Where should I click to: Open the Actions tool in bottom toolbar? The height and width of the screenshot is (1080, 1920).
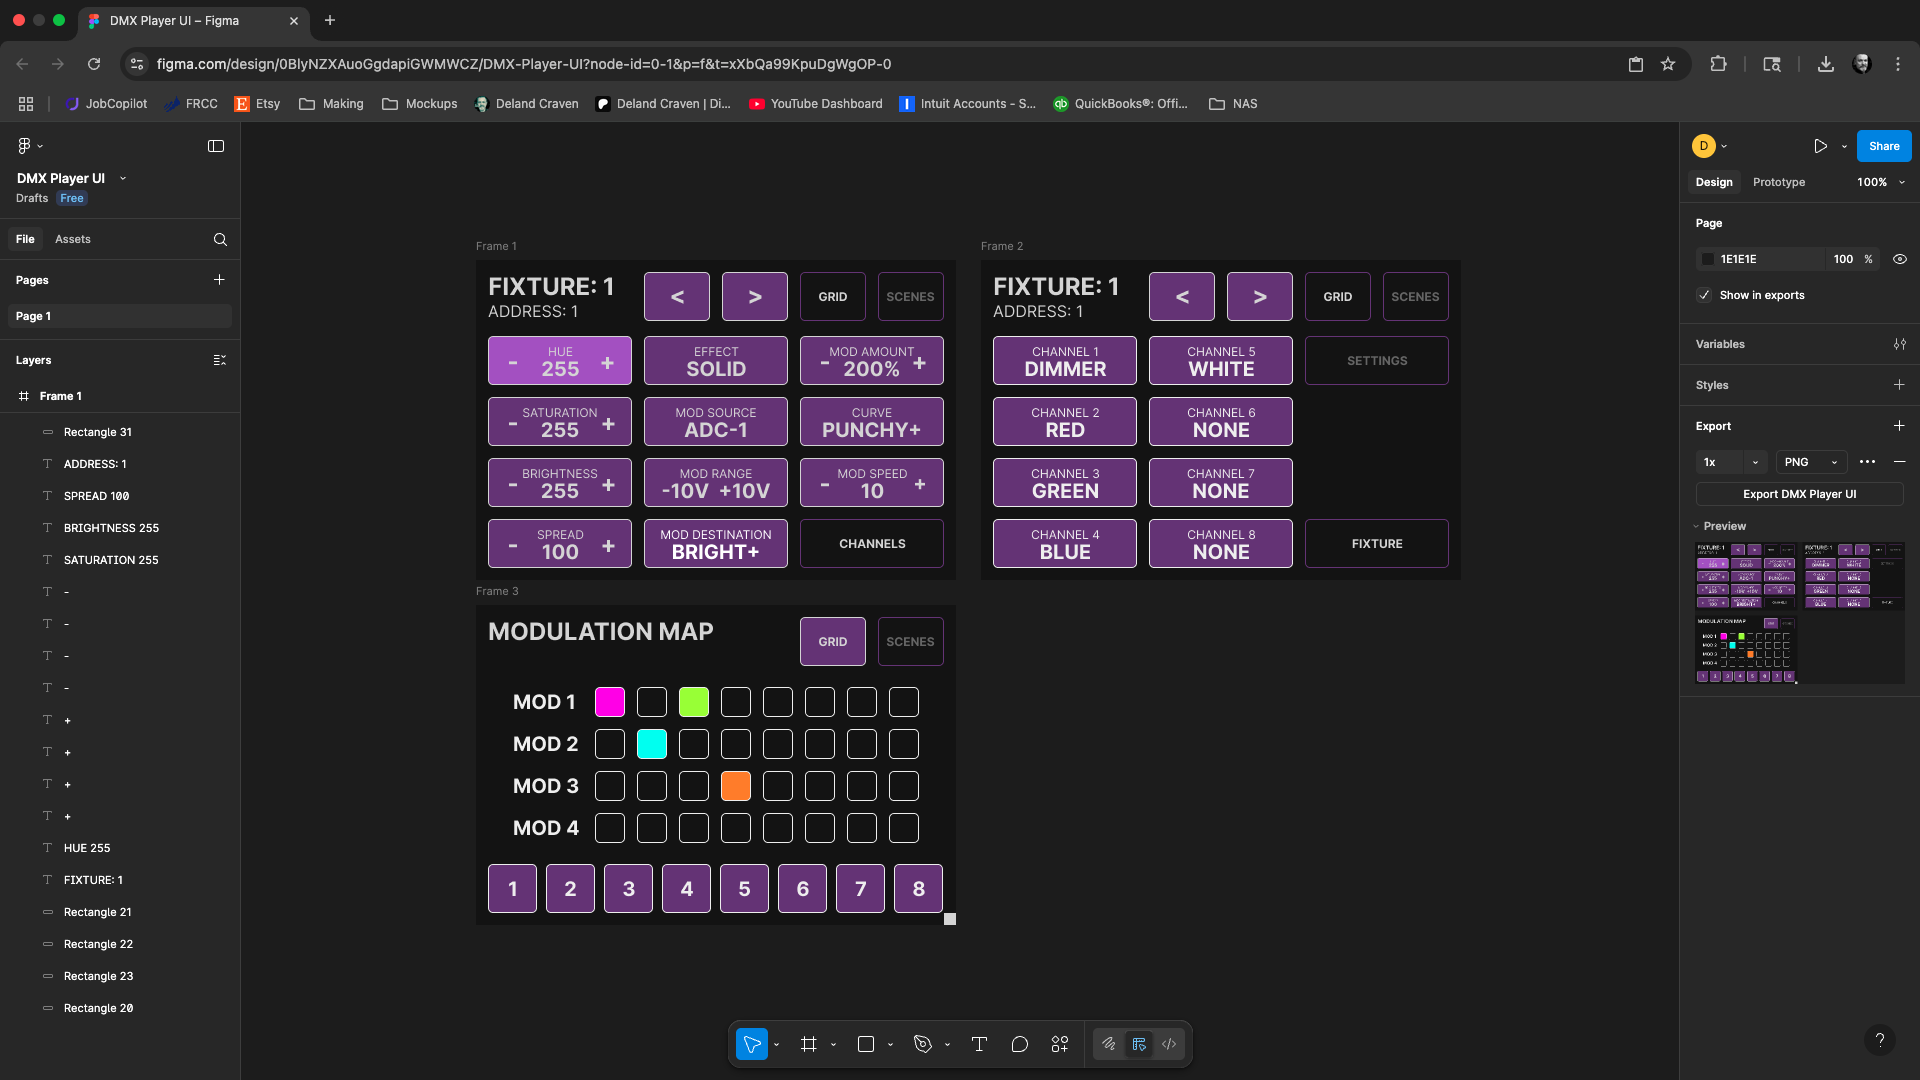pyautogui.click(x=1060, y=1044)
